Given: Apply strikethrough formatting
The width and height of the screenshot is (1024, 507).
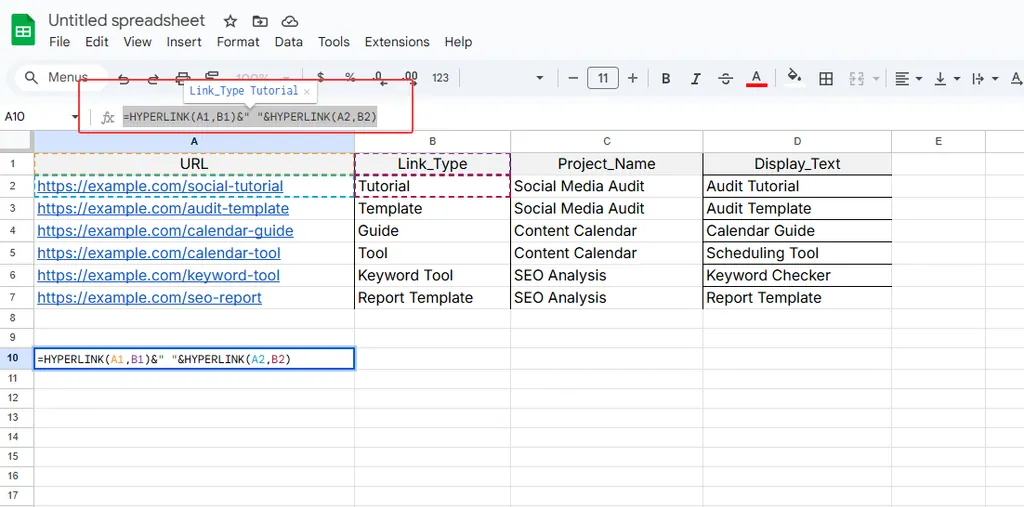Looking at the screenshot, I should click(726, 78).
